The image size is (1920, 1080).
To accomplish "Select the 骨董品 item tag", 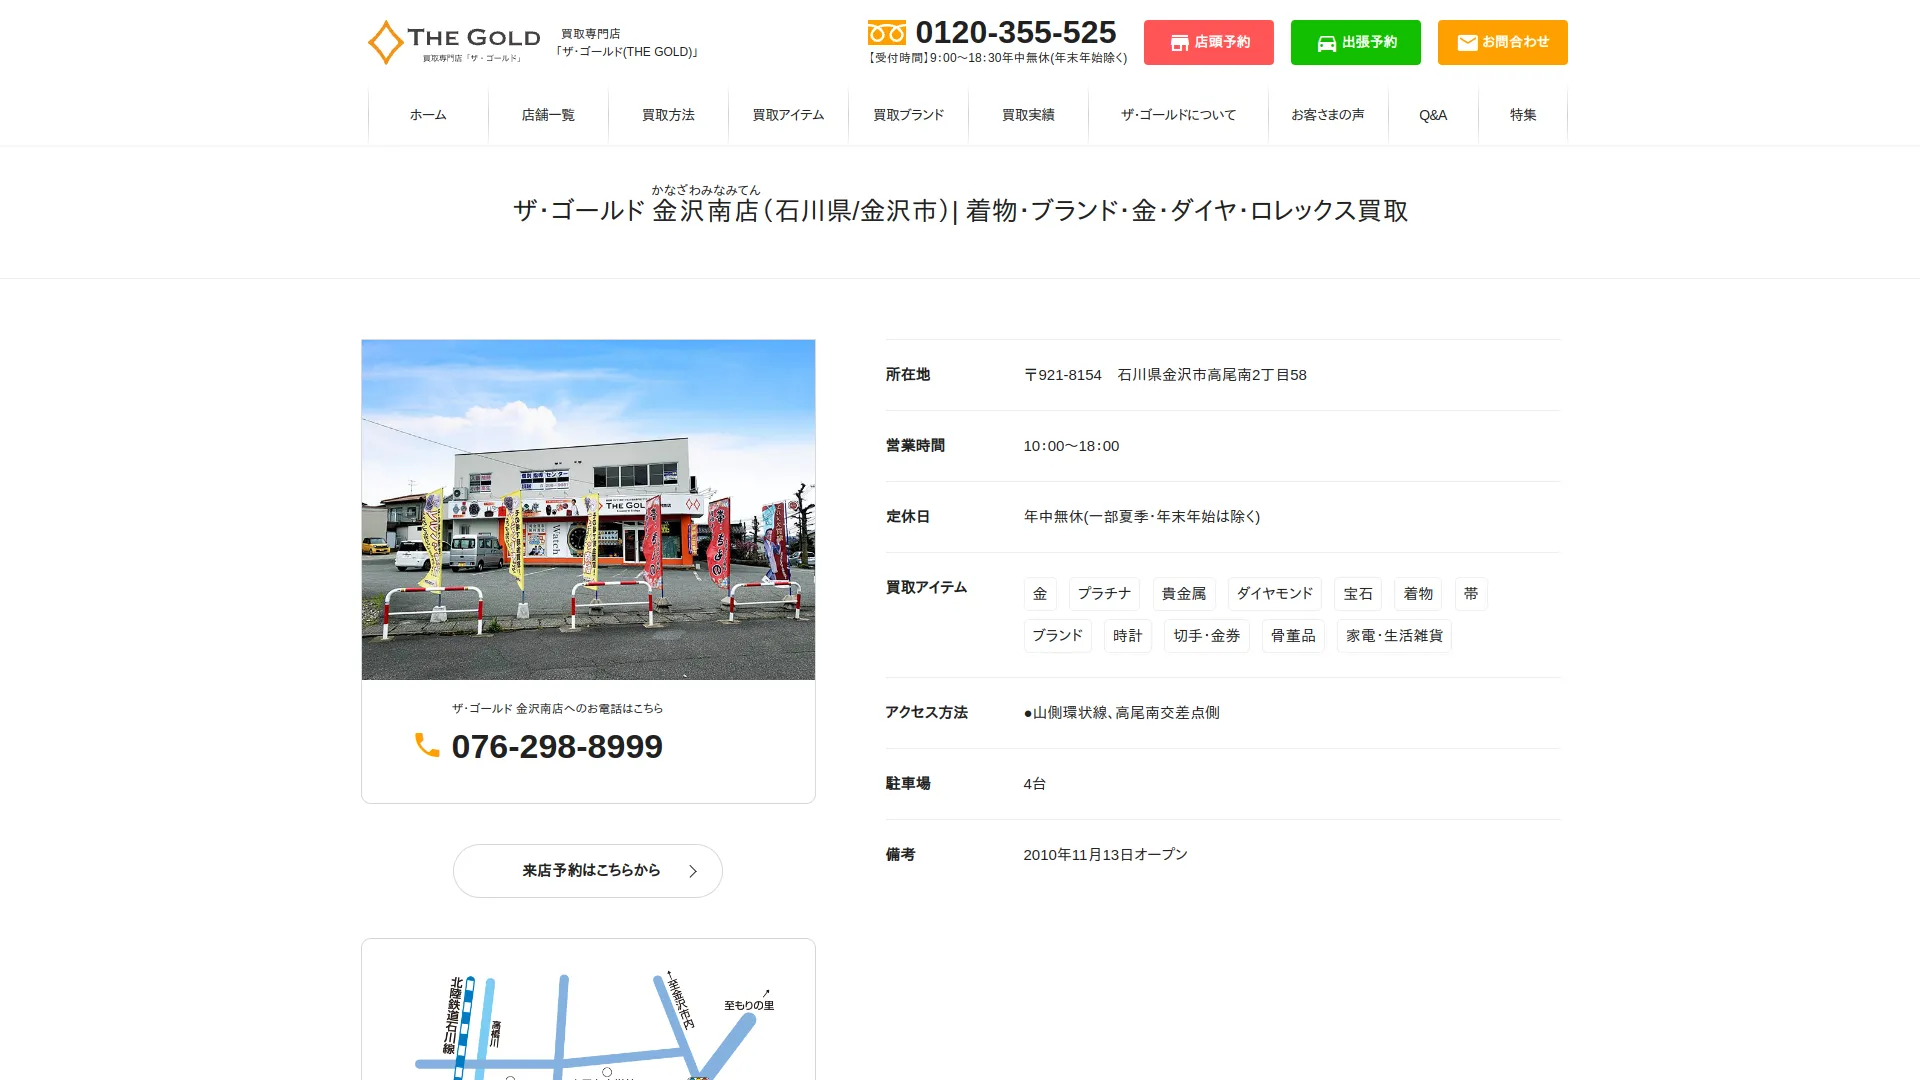I will tap(1293, 636).
